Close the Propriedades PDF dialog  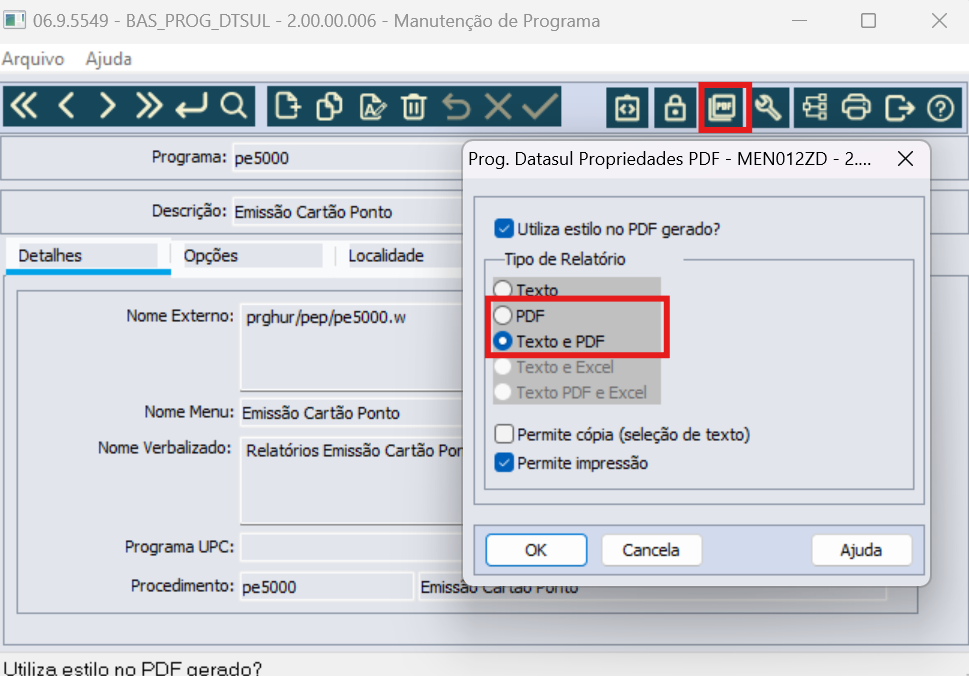(905, 159)
